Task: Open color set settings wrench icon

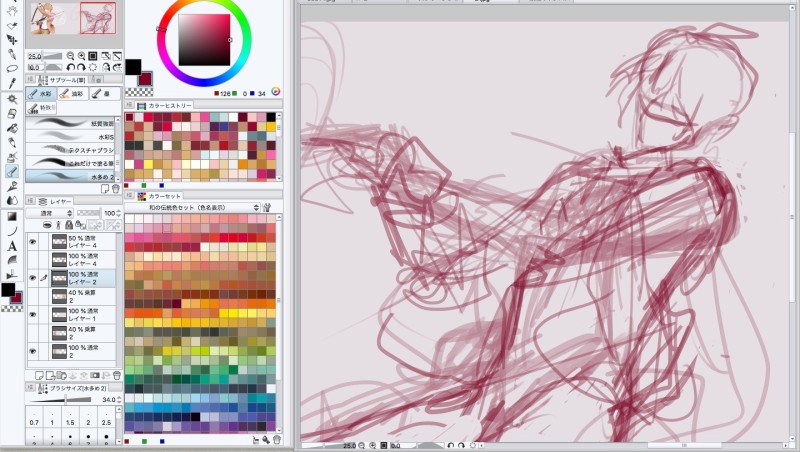Action: tap(267, 208)
